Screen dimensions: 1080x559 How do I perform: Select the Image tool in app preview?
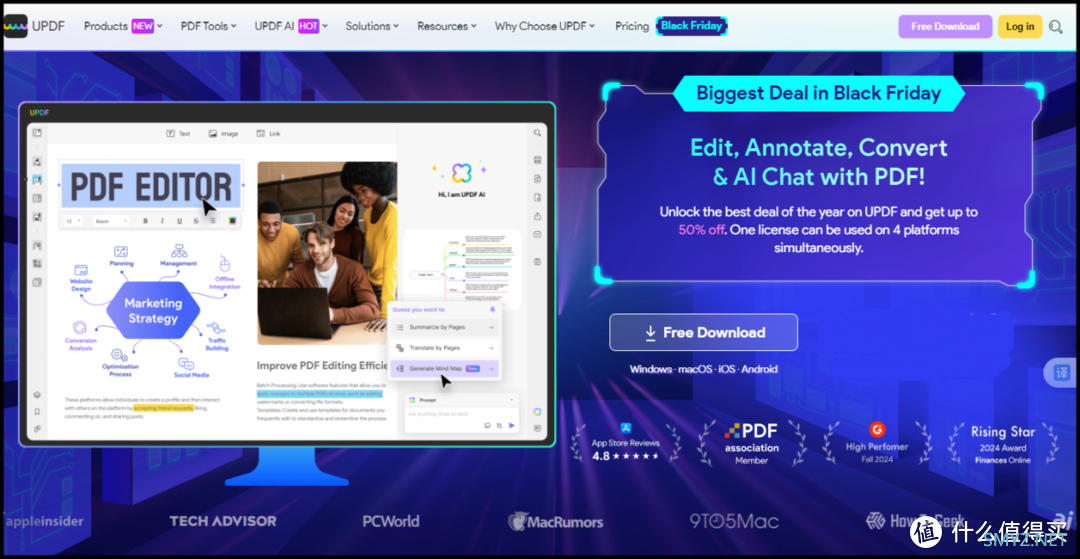click(223, 134)
